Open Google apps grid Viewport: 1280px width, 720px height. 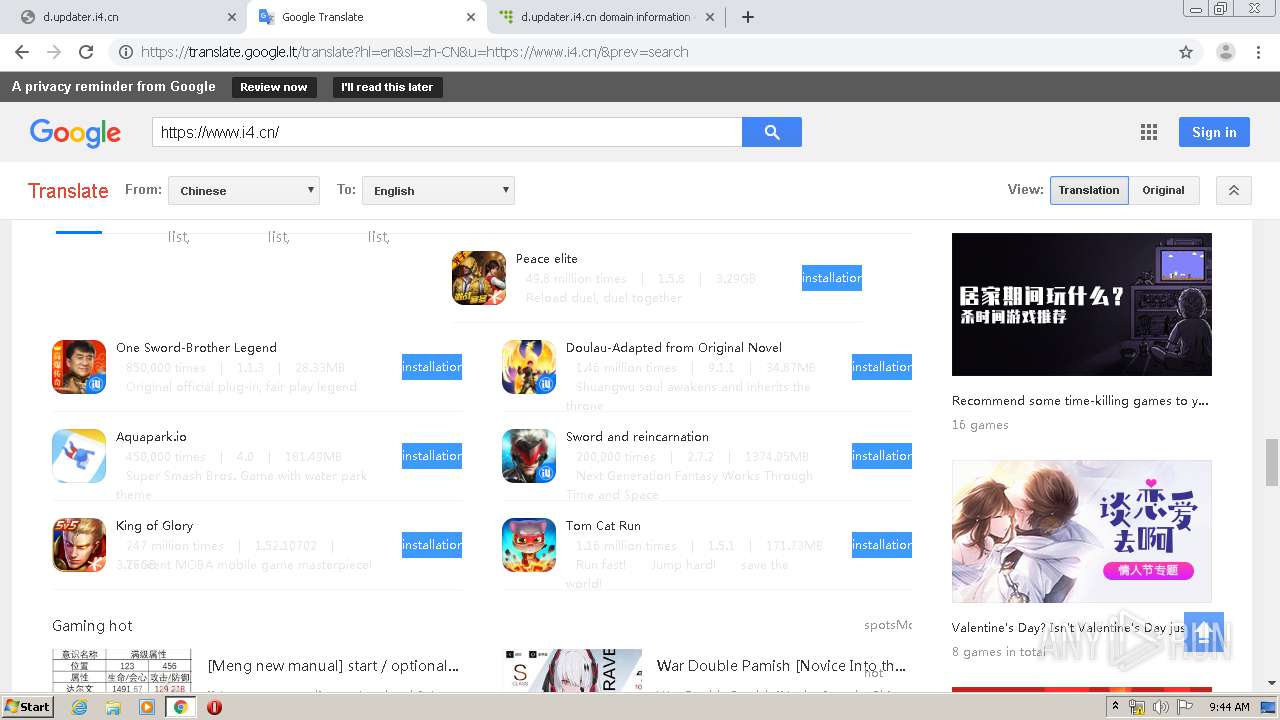click(1149, 132)
